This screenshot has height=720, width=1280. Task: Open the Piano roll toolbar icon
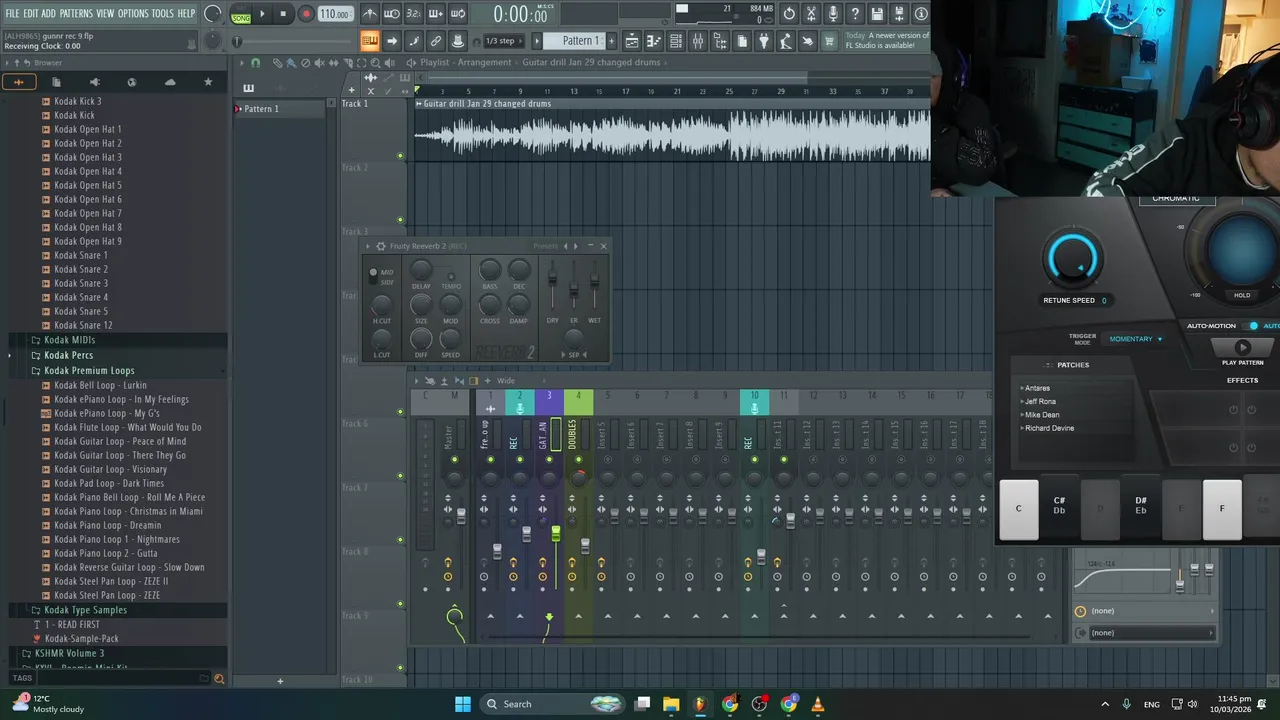tap(654, 41)
